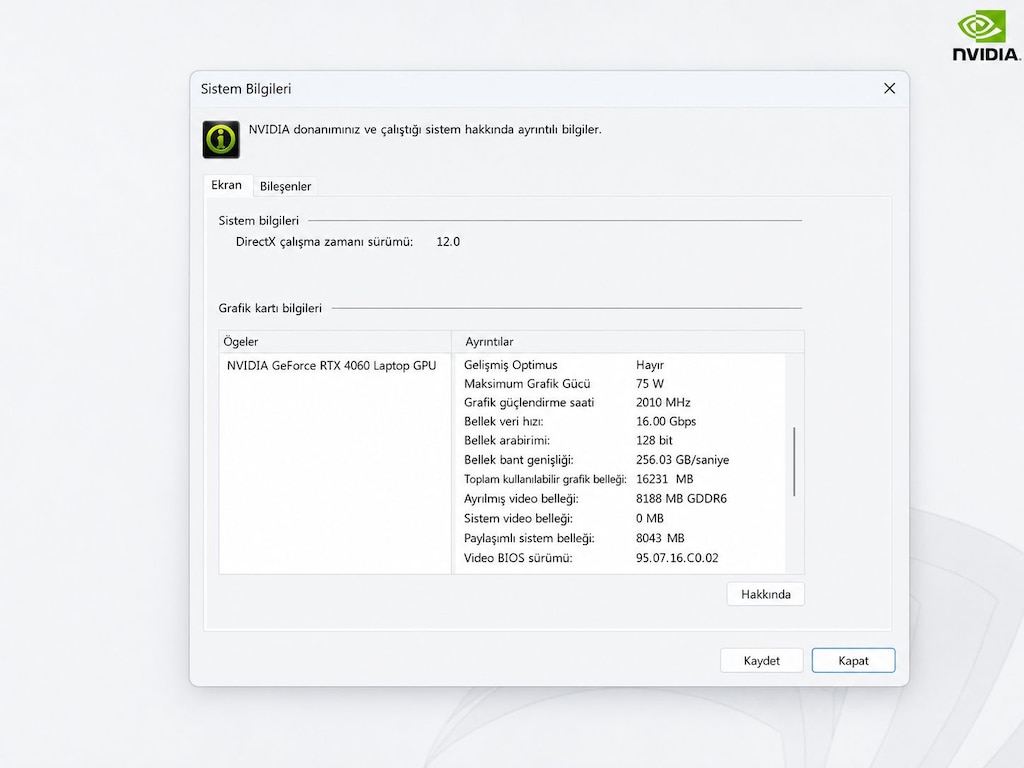Switch to the Bileşenler tab
1024x768 pixels.
tap(285, 186)
